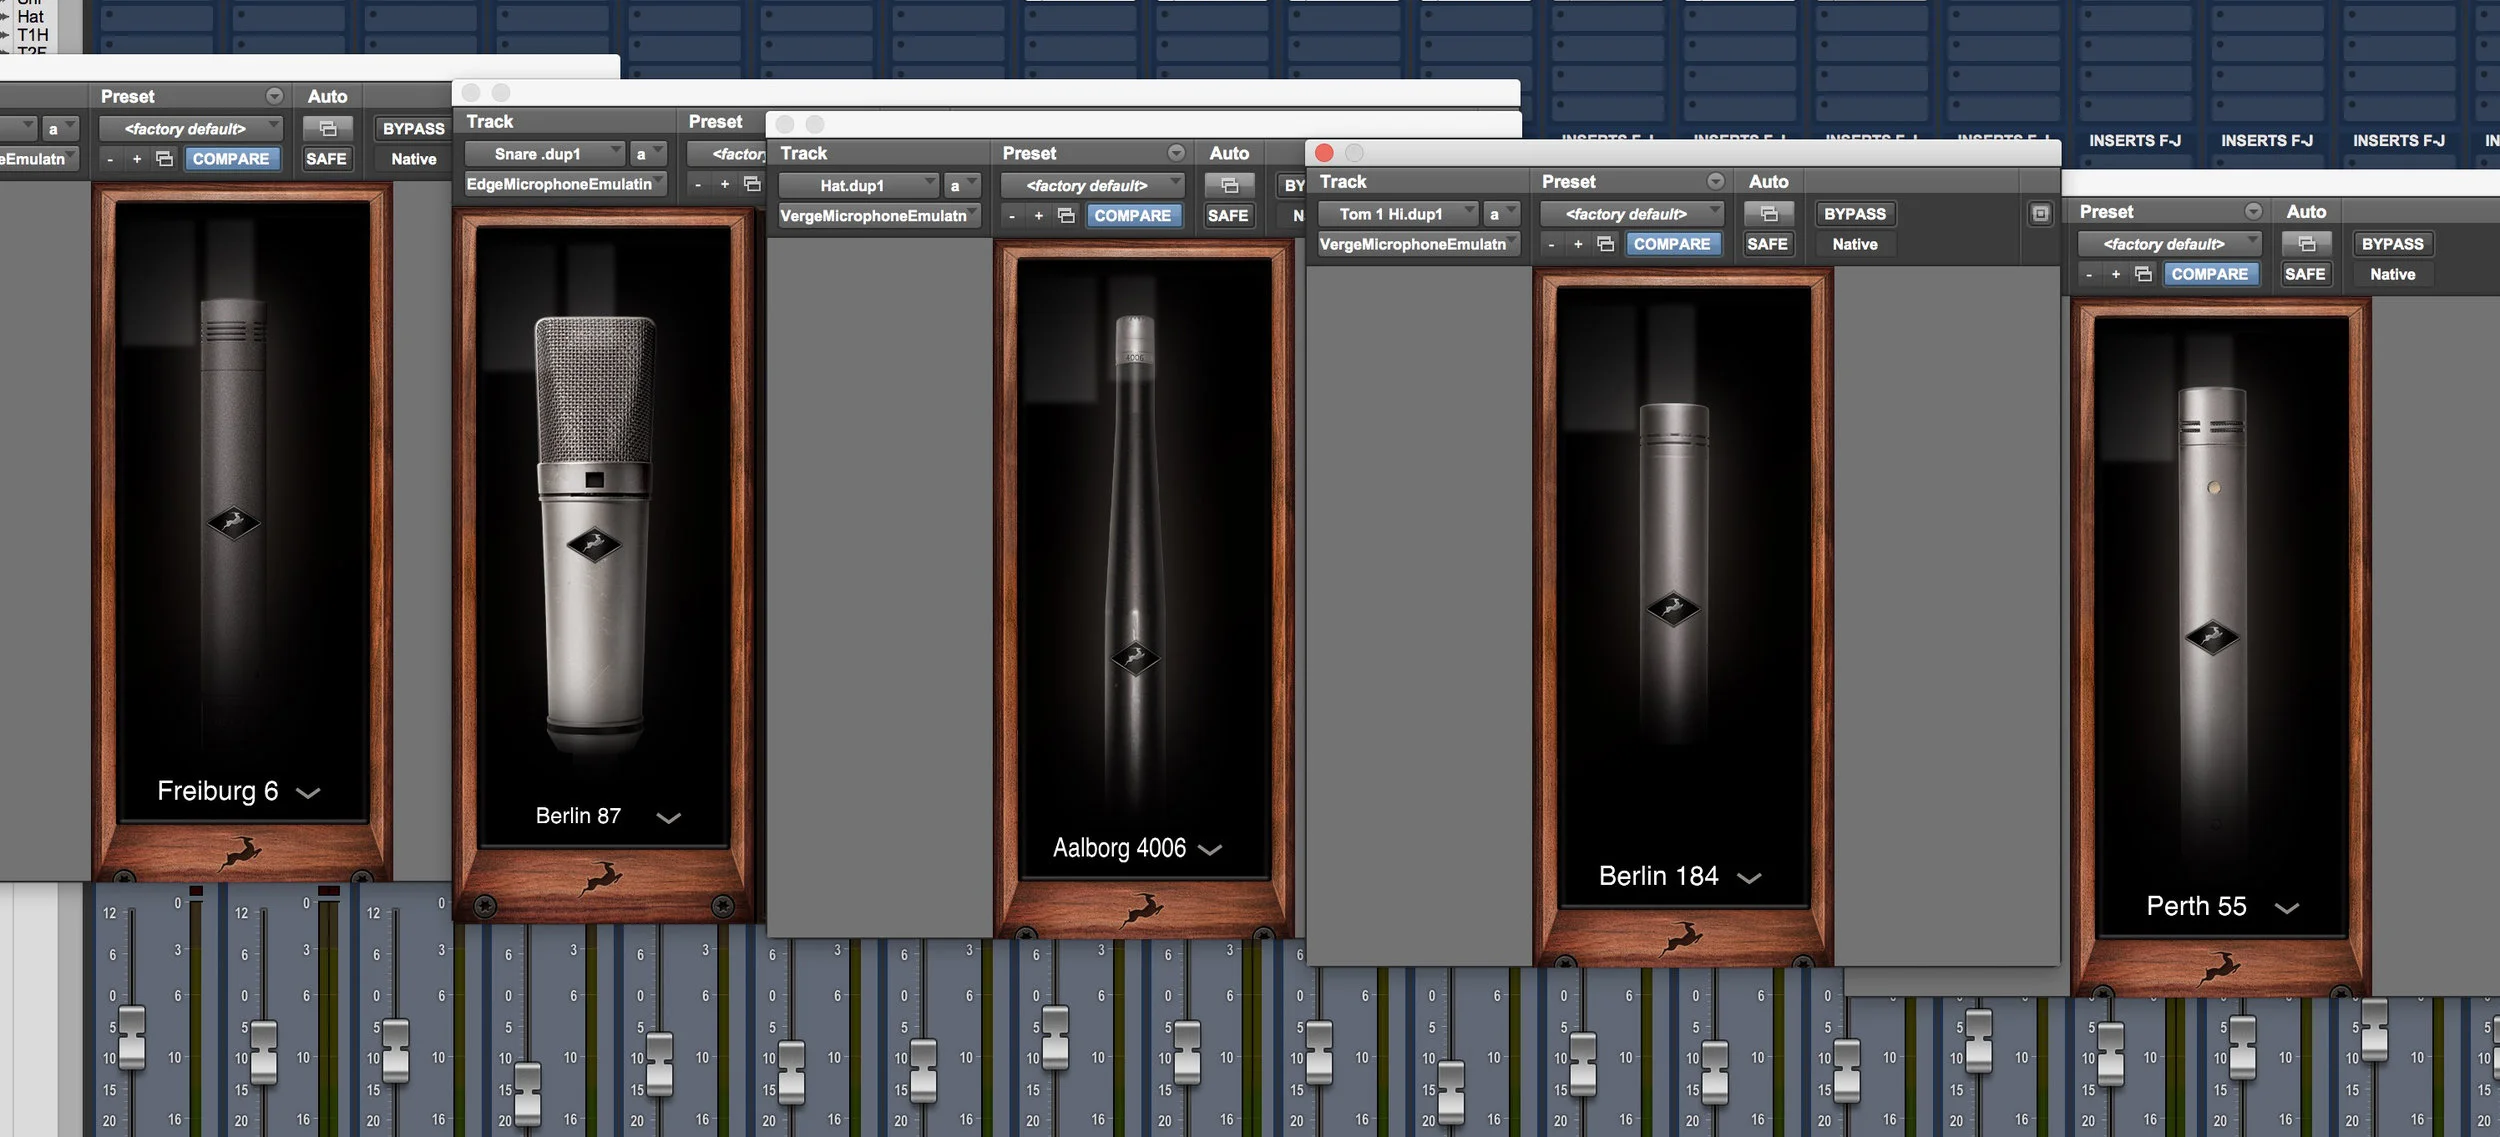The width and height of the screenshot is (2500, 1137).
Task: Open factory default preset list in Berlin 184 window
Action: pyautogui.click(x=1632, y=213)
